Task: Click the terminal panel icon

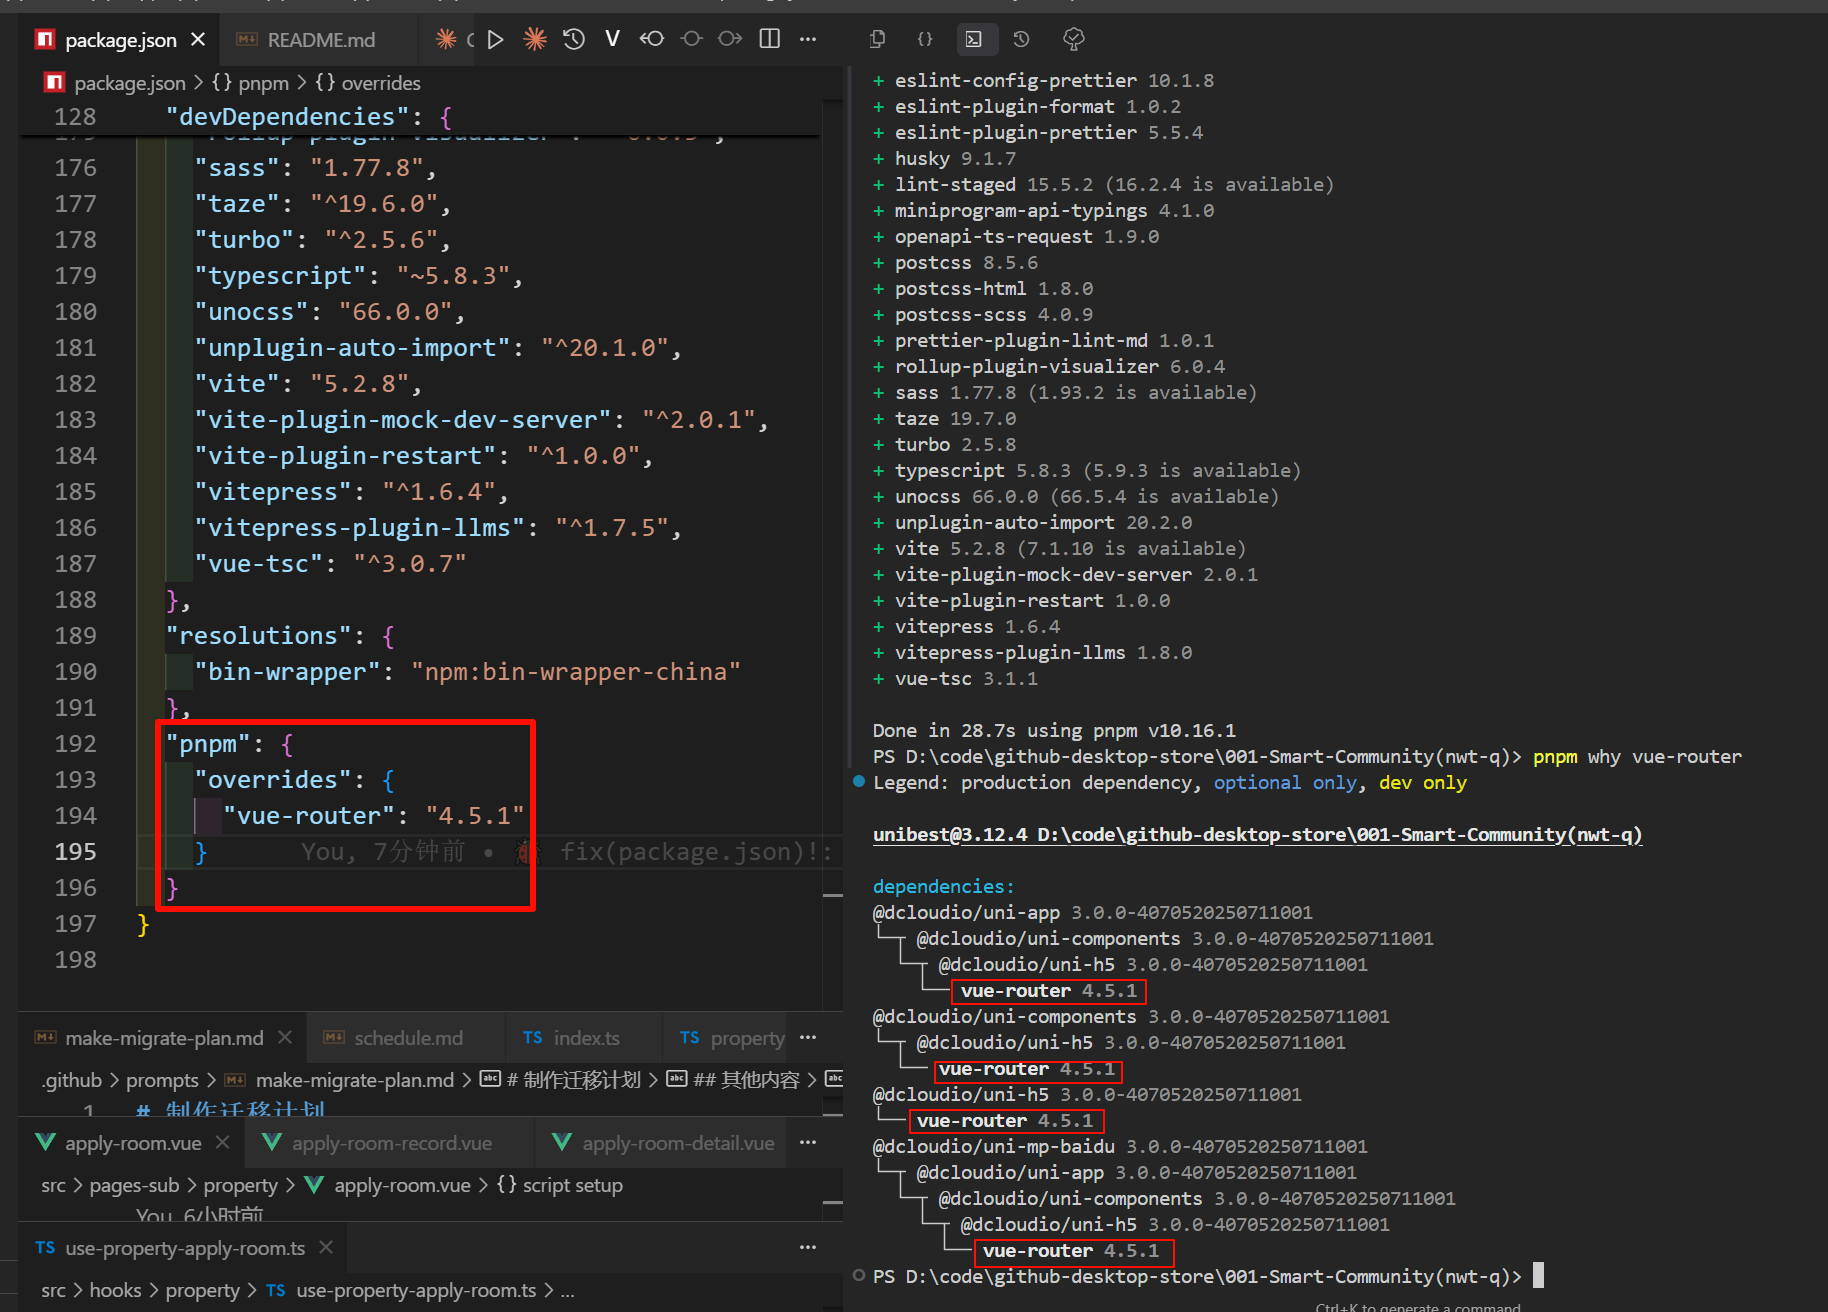Action: [973, 39]
